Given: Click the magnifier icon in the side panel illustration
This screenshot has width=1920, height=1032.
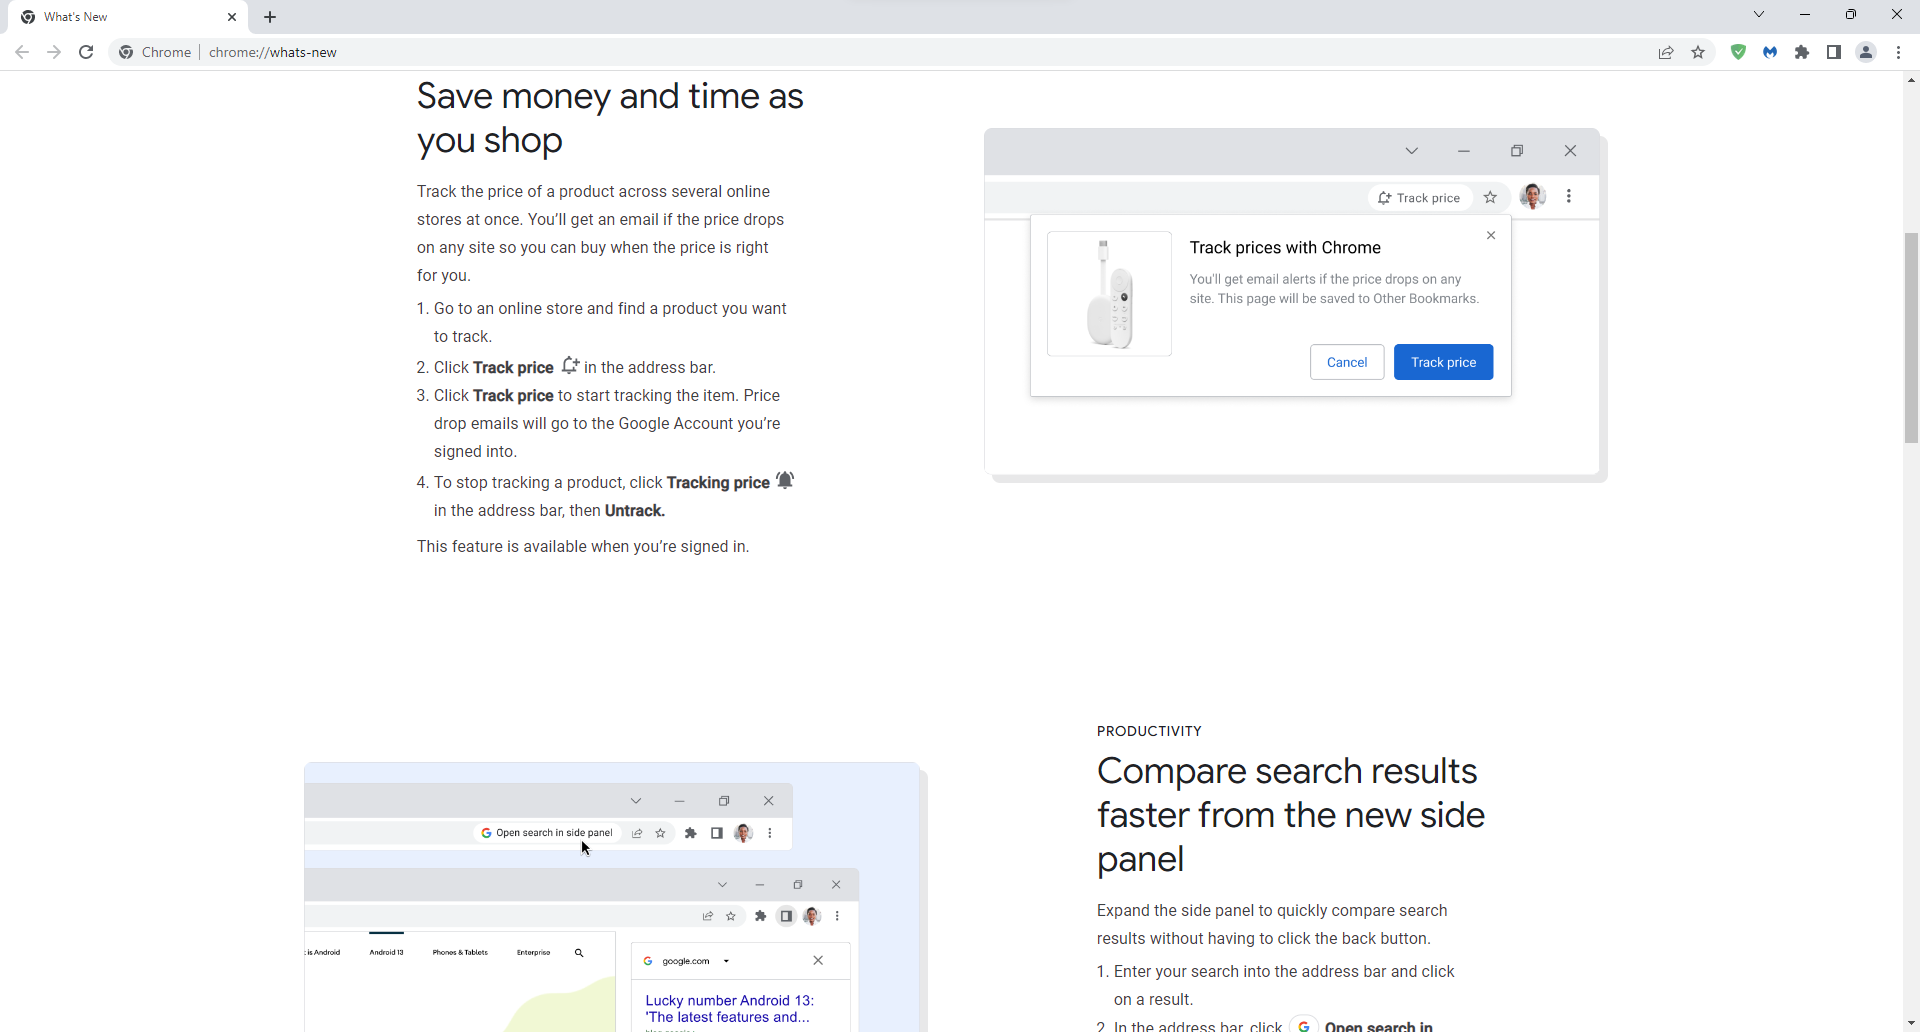Looking at the screenshot, I should coord(579,953).
